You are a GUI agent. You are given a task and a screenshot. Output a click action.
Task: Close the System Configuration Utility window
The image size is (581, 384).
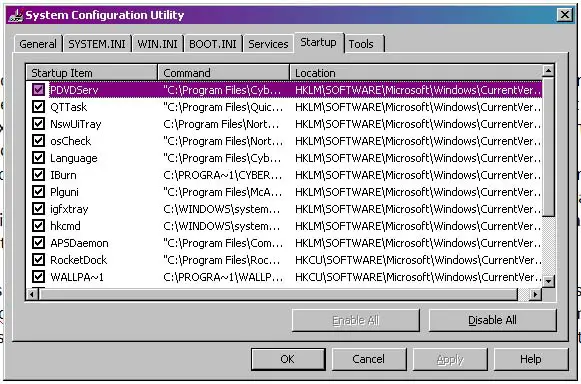565,15
